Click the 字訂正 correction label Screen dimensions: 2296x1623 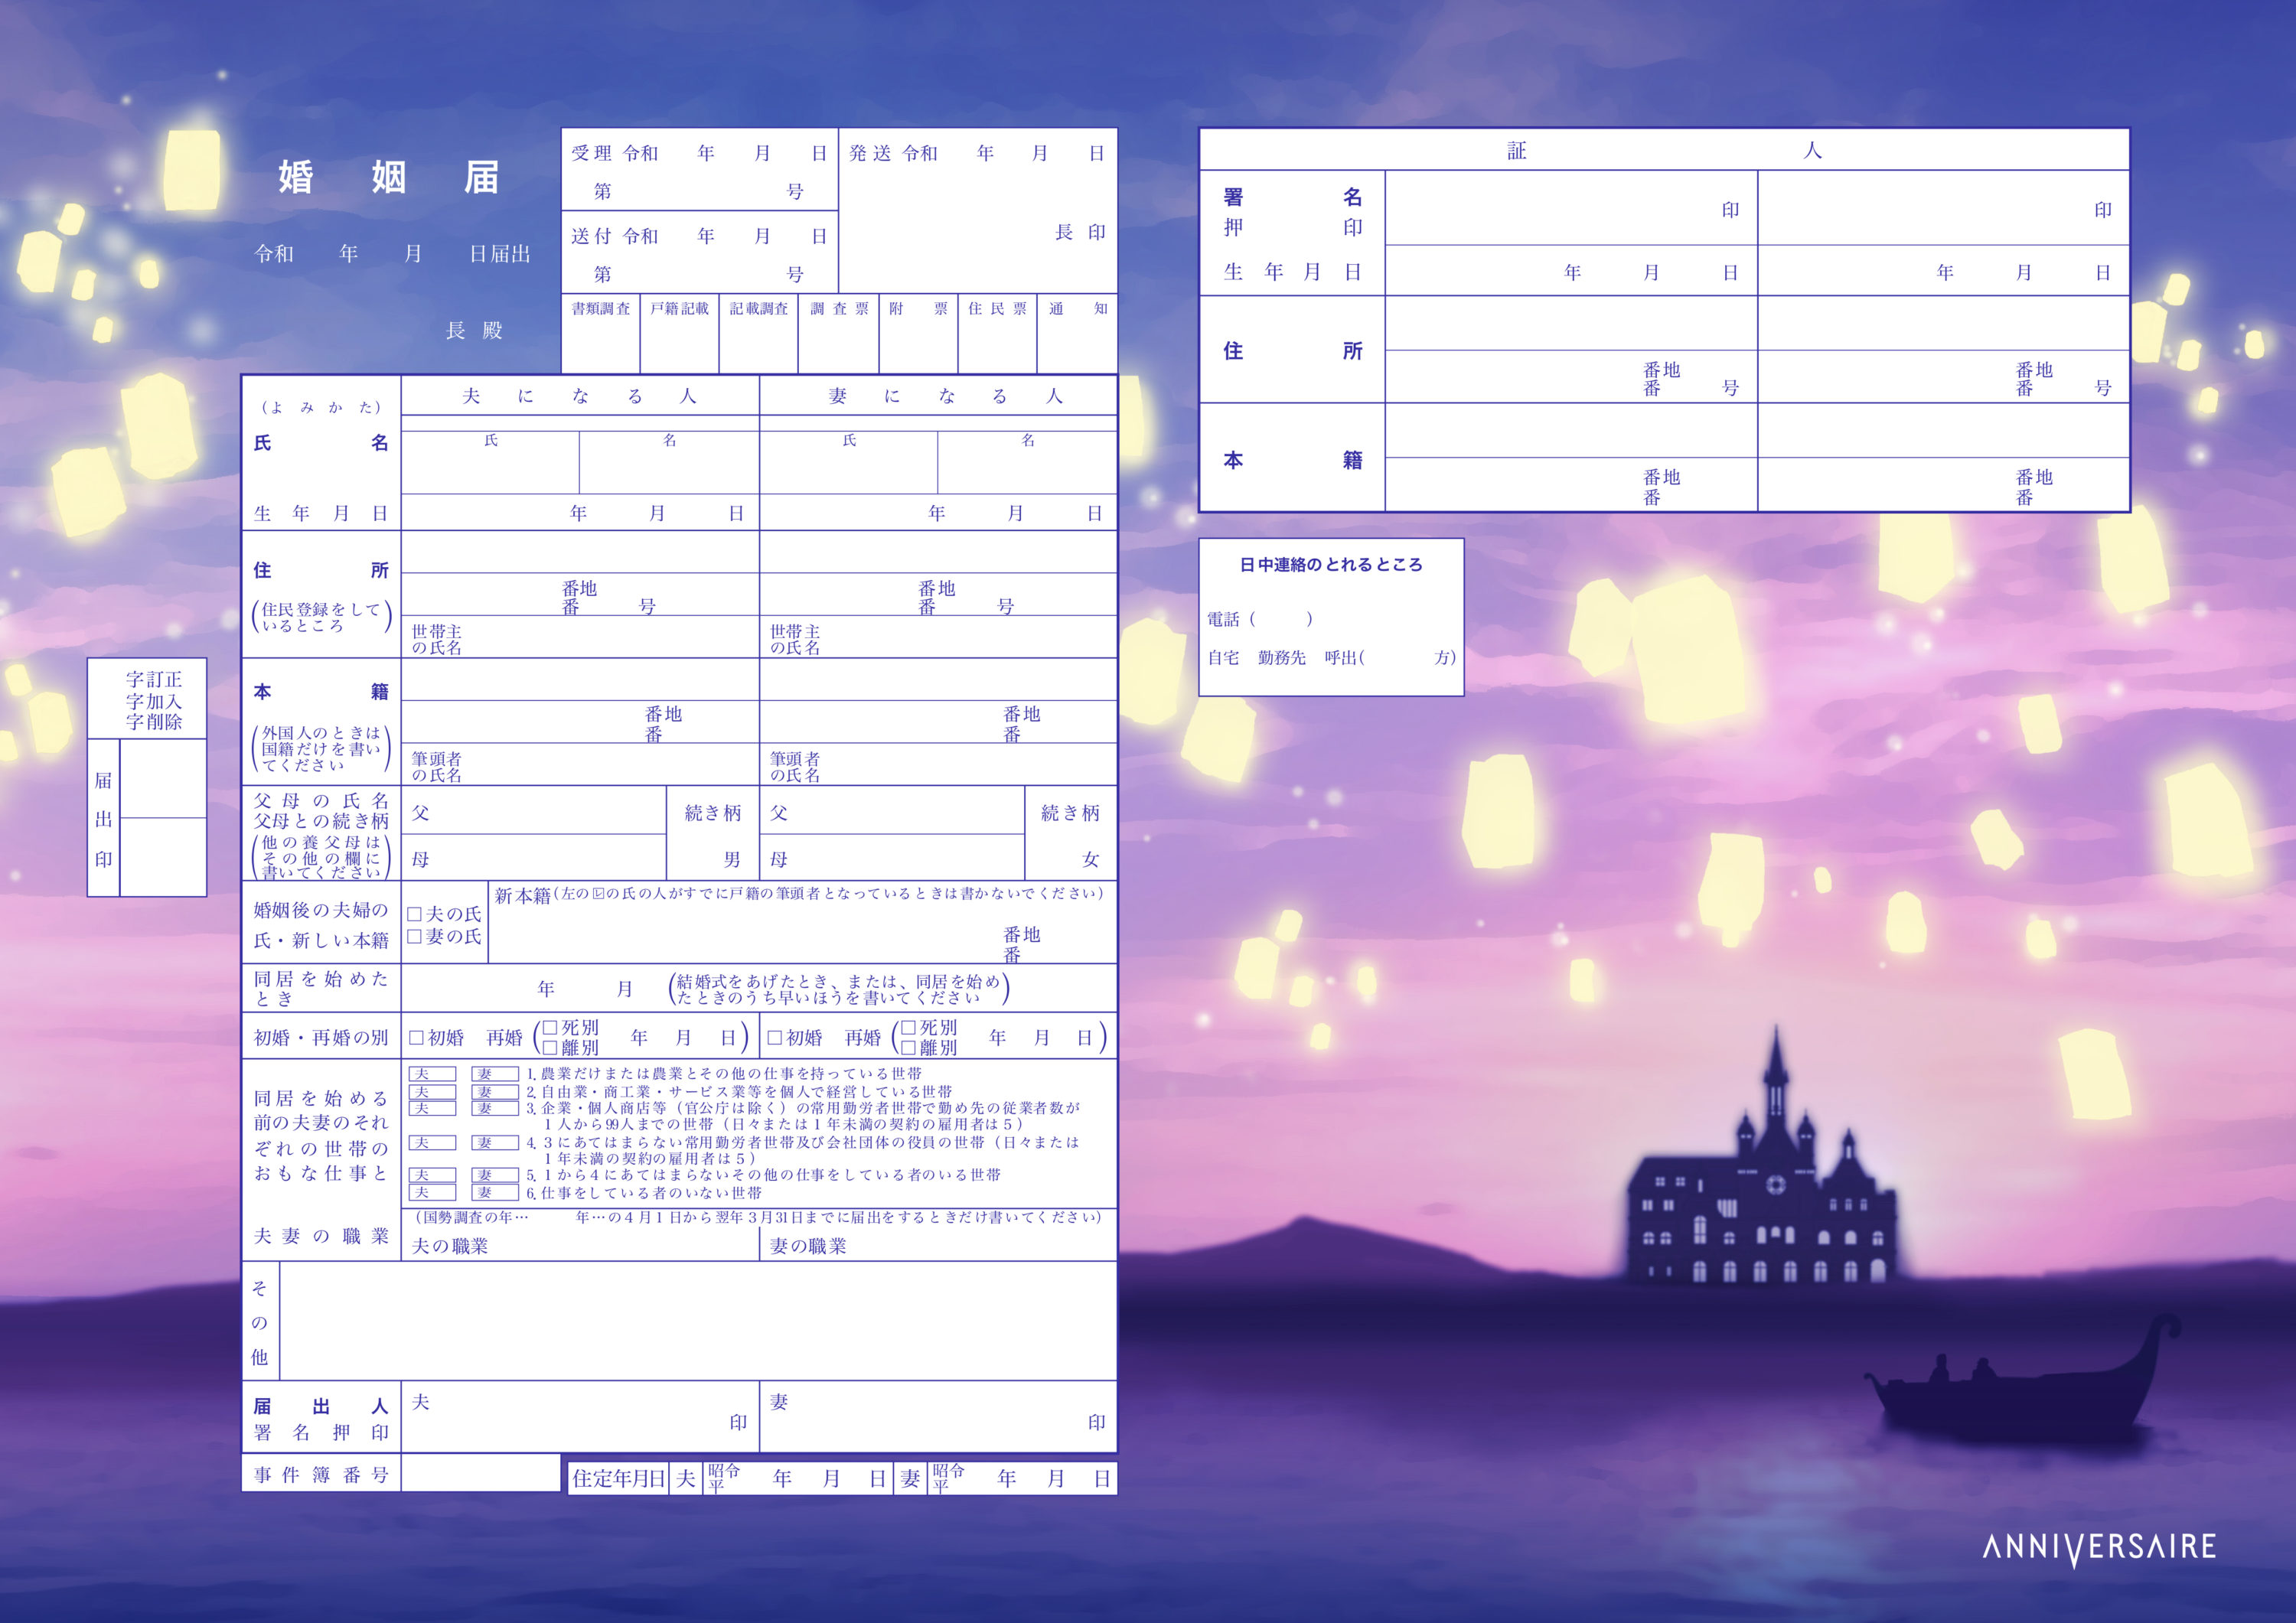(x=154, y=680)
